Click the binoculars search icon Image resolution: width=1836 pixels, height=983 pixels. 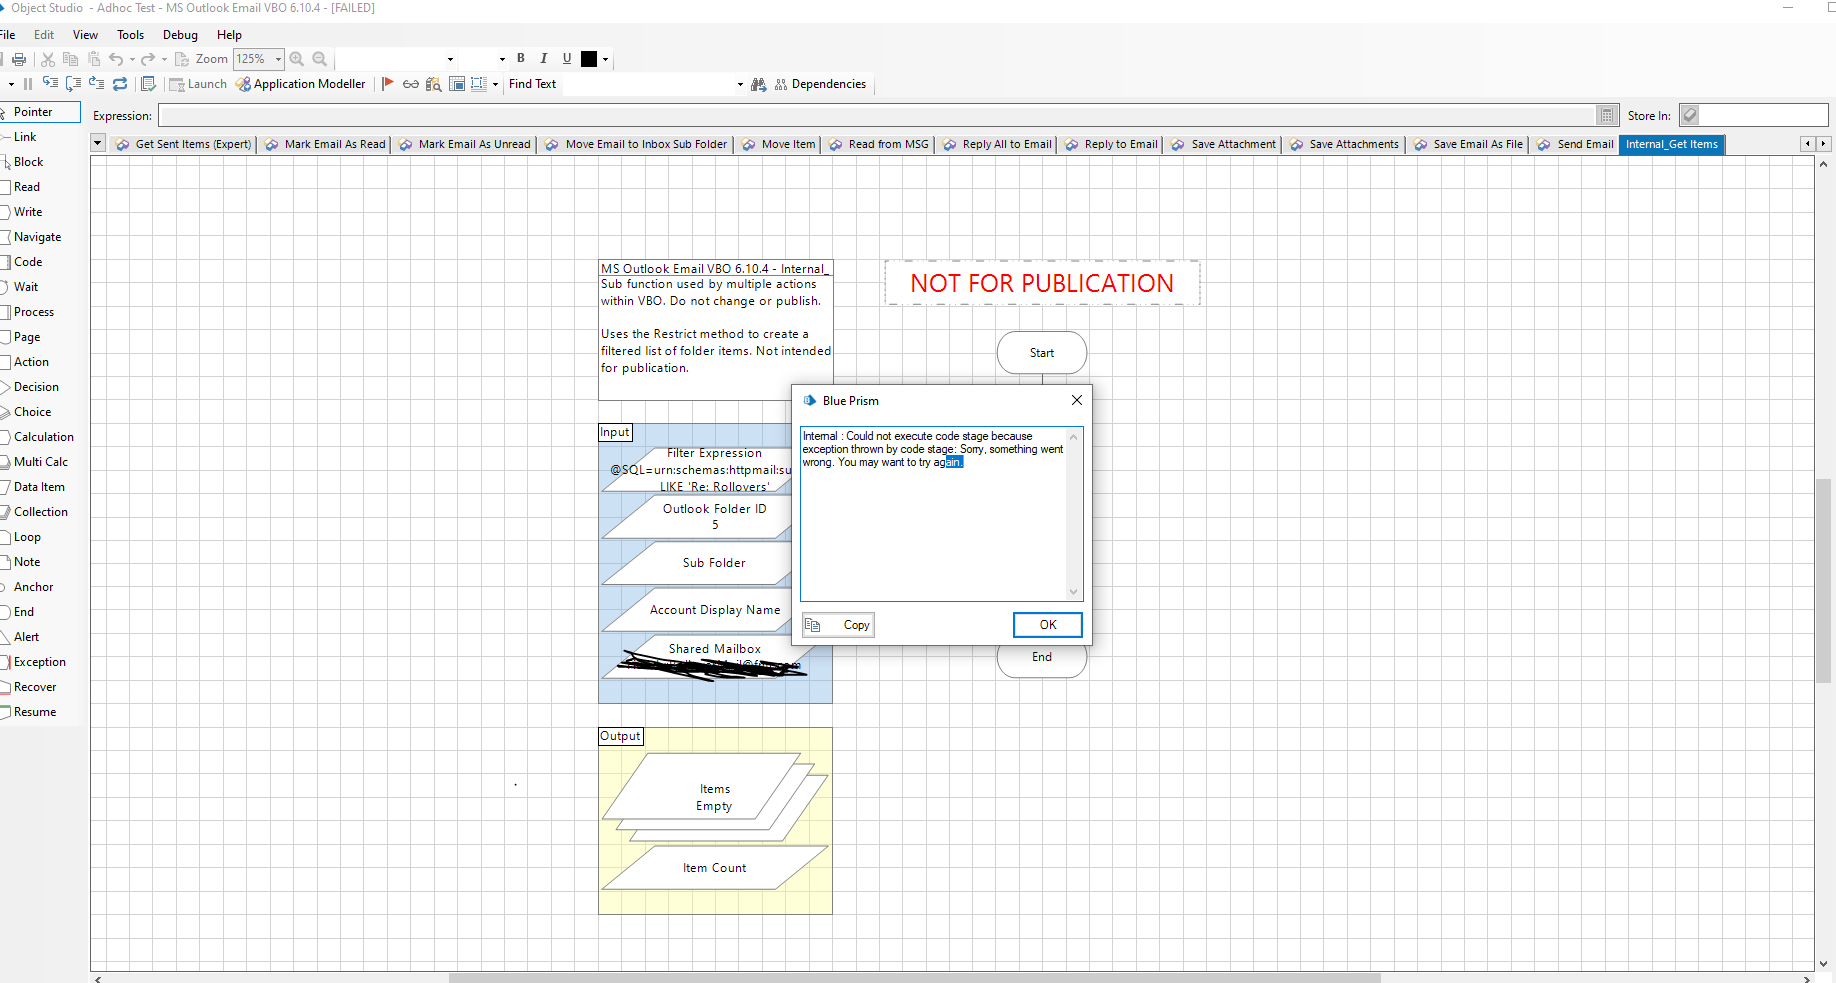(x=759, y=84)
